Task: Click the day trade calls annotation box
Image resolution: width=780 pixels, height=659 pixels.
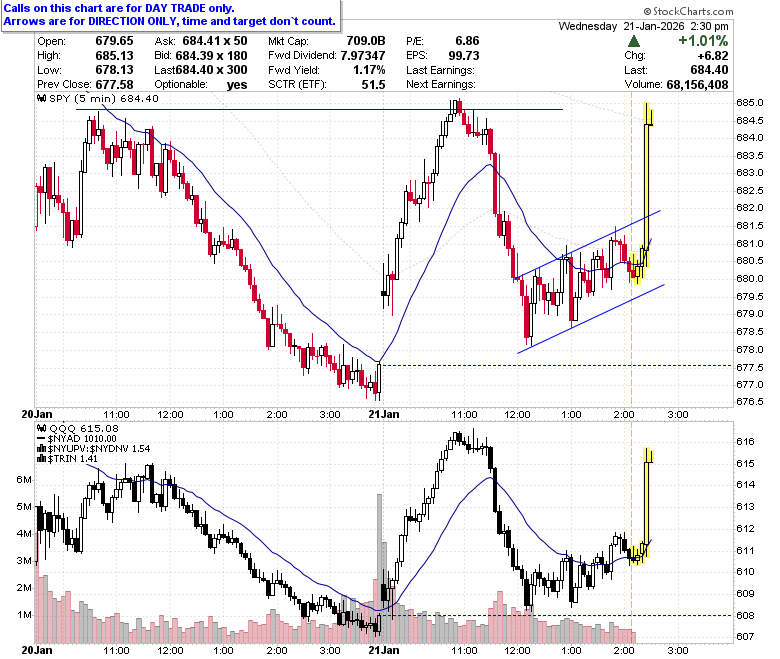Action: click(x=171, y=15)
